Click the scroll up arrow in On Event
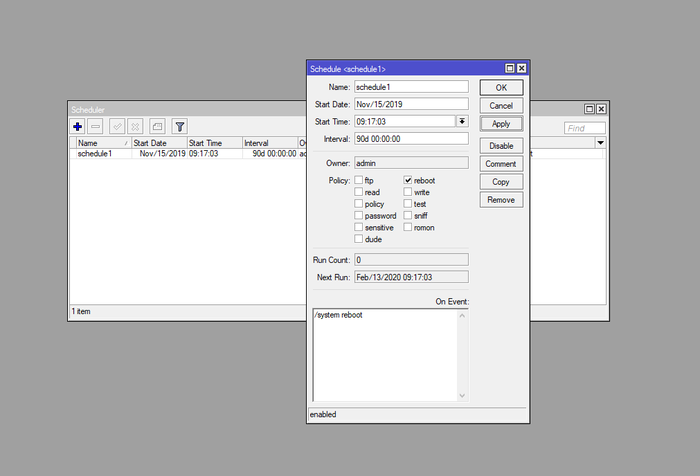700x476 pixels. (x=462, y=316)
